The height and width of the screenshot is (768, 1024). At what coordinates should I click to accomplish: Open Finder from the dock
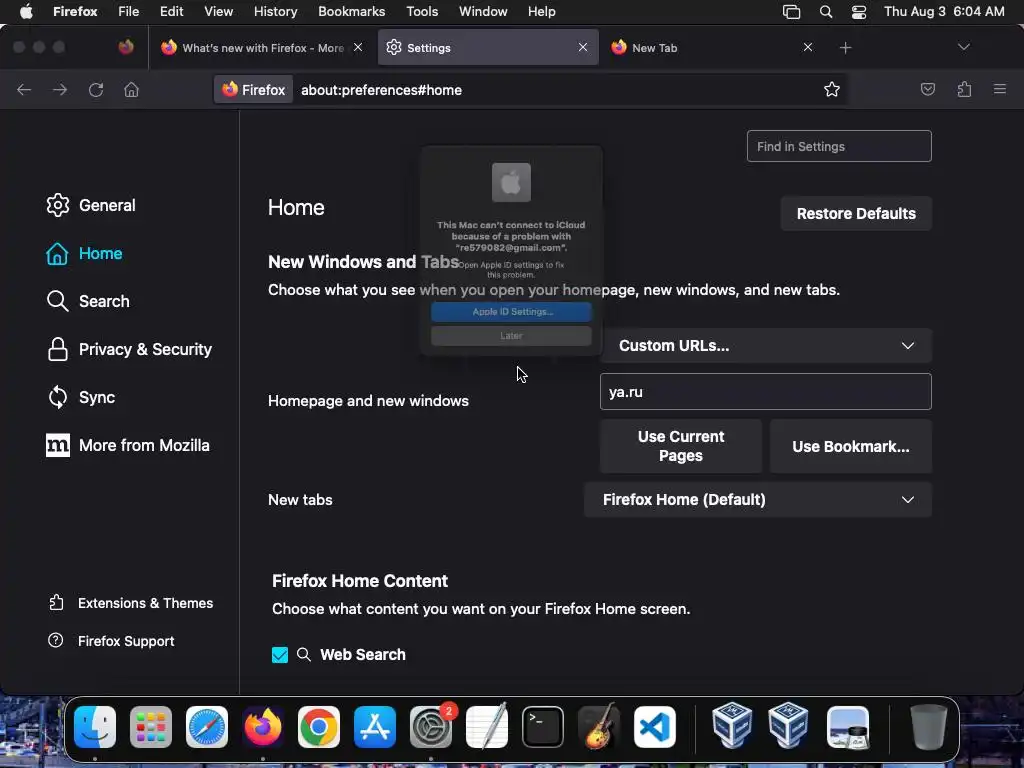95,727
